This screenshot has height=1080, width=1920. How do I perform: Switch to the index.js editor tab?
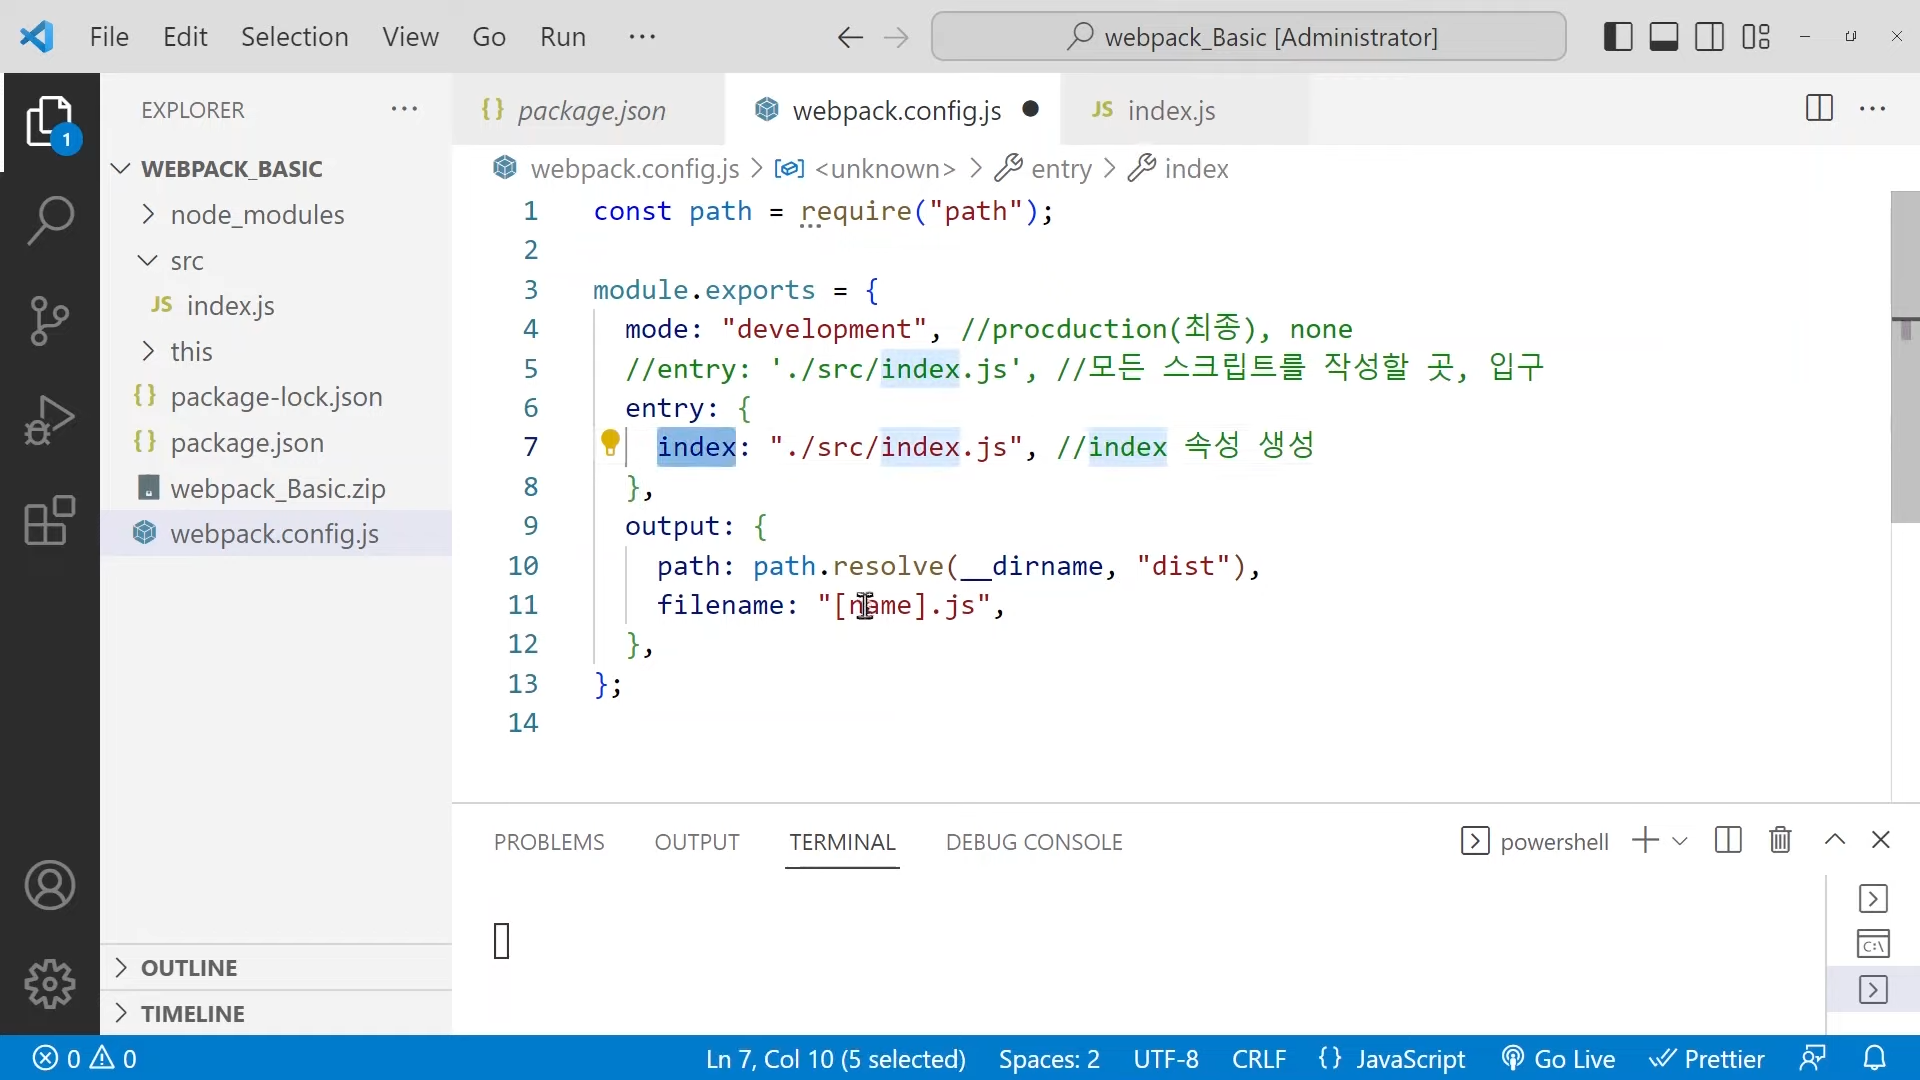click(x=1170, y=110)
